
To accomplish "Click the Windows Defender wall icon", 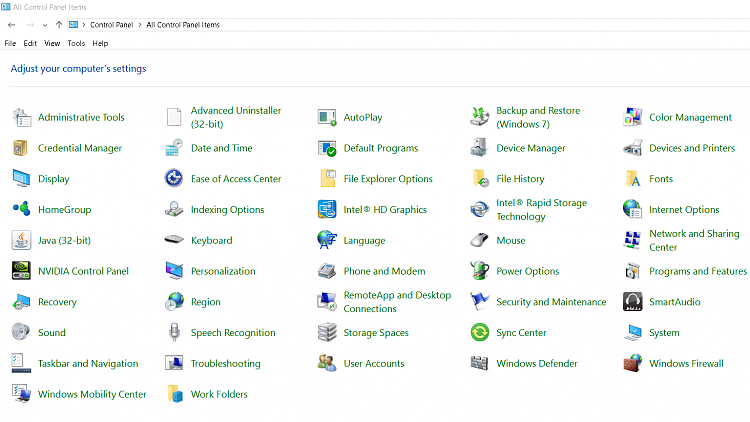I will [x=479, y=363].
